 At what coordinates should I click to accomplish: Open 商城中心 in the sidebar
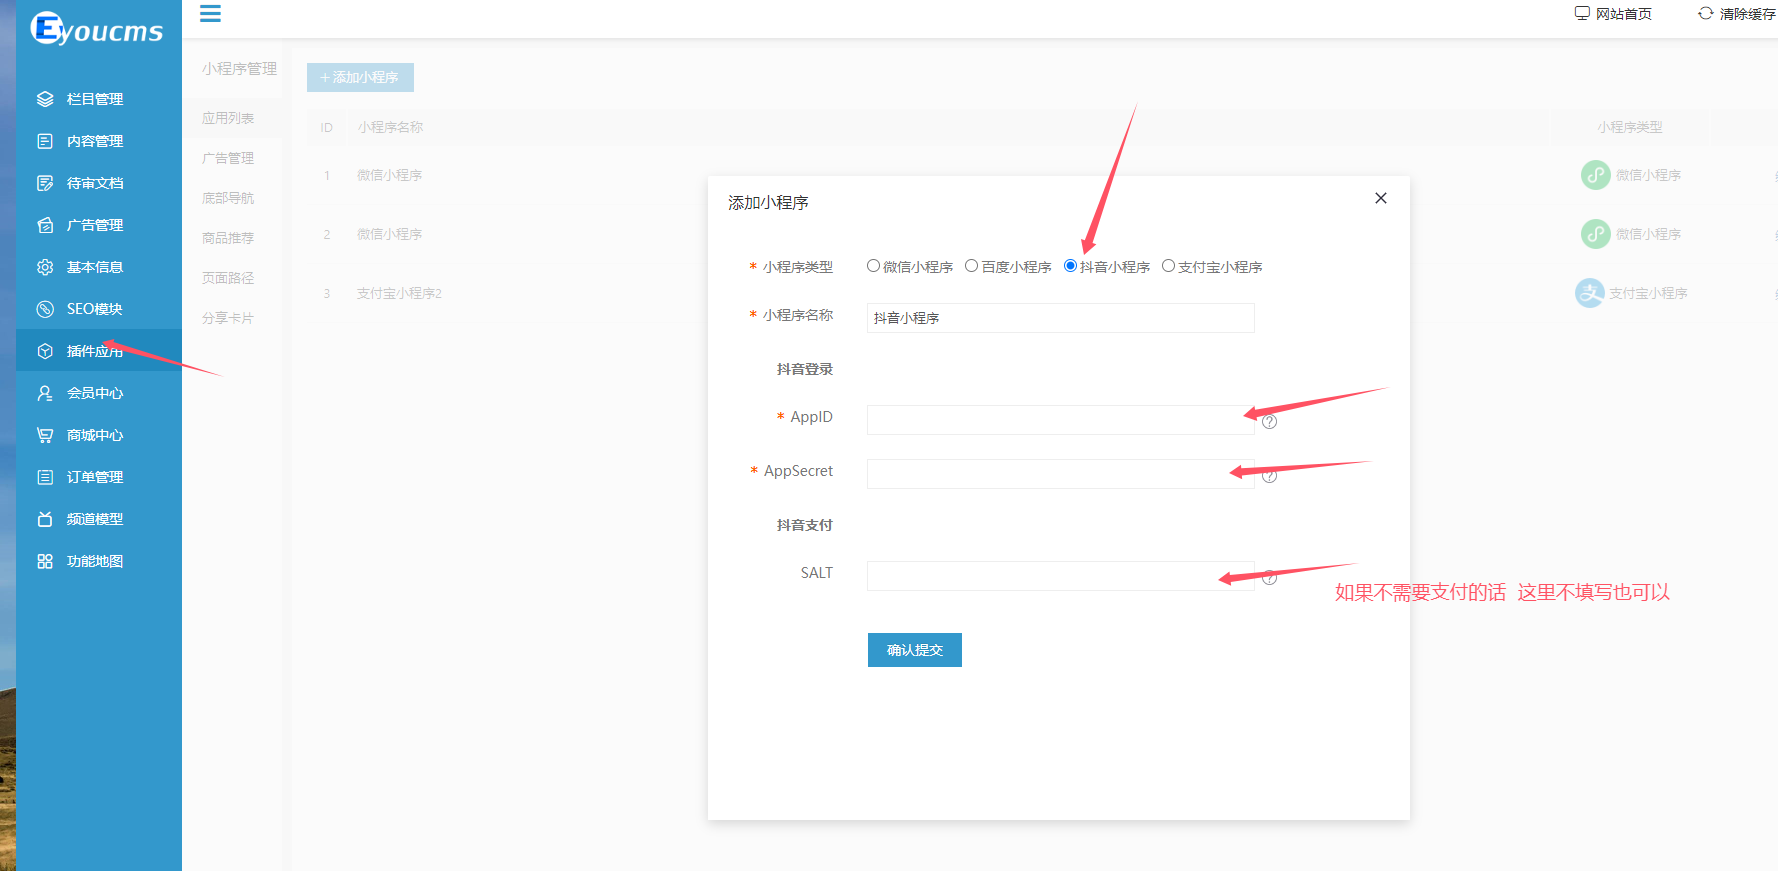99,435
